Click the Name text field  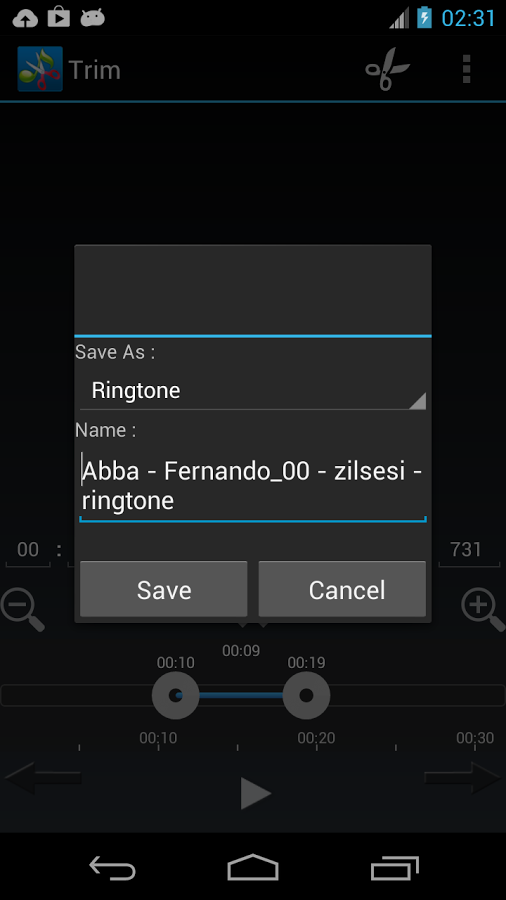click(x=253, y=486)
